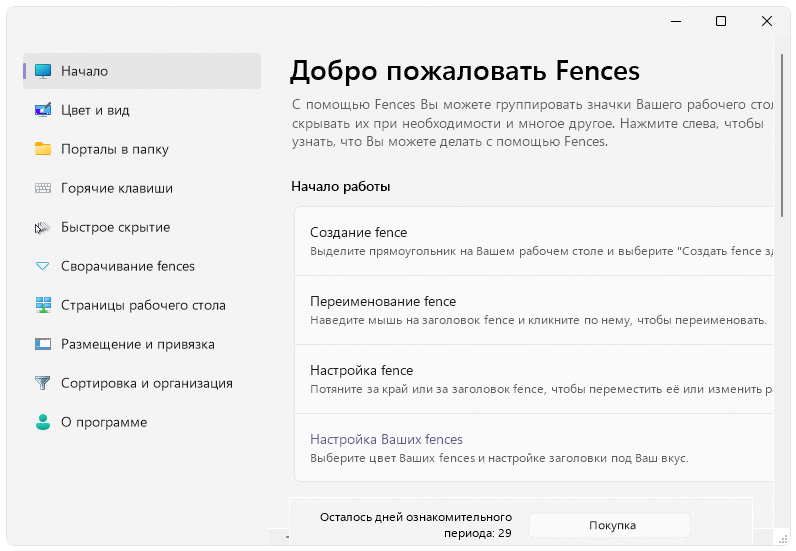The height and width of the screenshot is (551, 796).
Task: Click the person icon for О программе
Action: 43,422
